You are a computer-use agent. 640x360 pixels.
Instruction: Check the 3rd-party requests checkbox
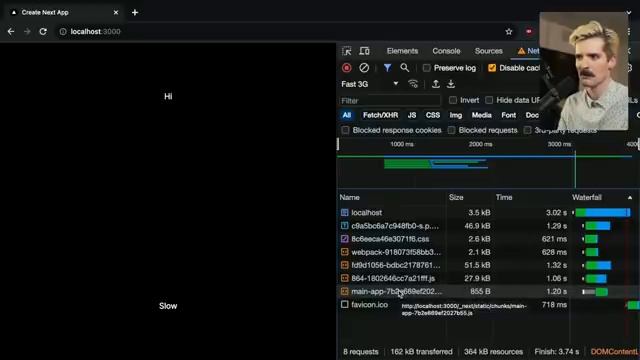(x=527, y=130)
